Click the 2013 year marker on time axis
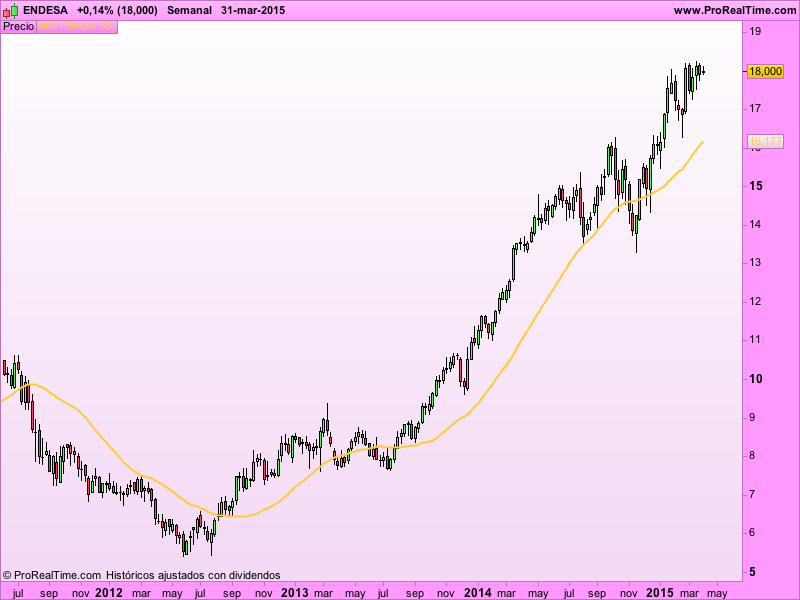800x600 pixels. click(295, 593)
